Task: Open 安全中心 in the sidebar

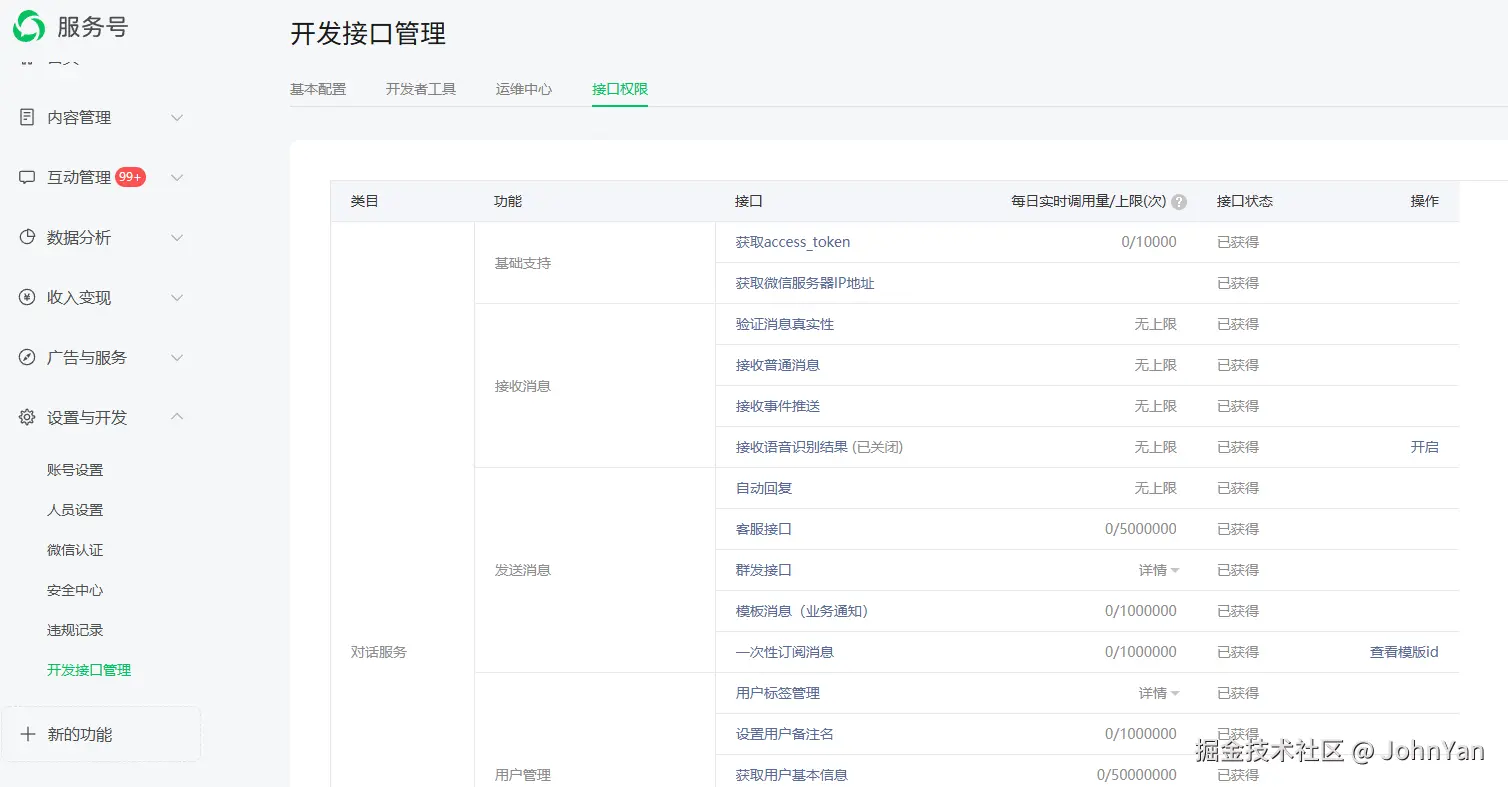Action: pos(75,590)
